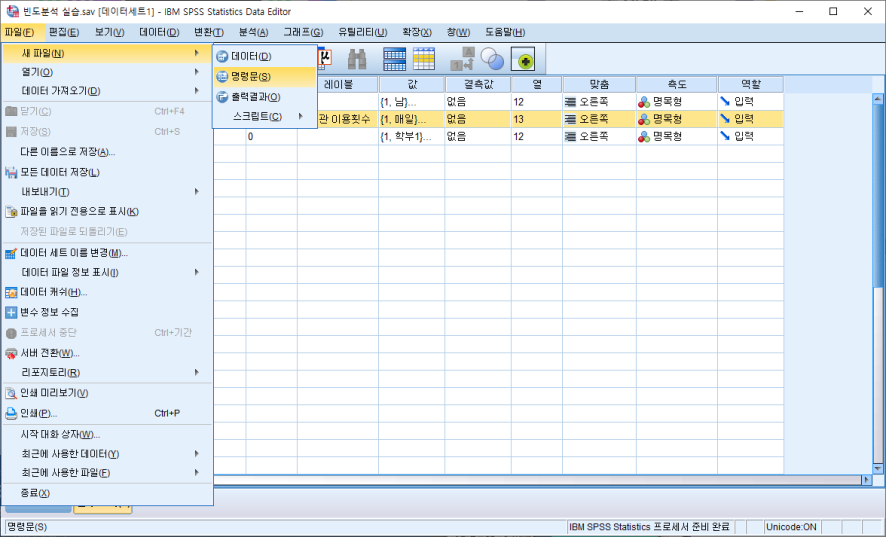
Task: Click the Select Cases toolbar icon
Action: [424, 59]
